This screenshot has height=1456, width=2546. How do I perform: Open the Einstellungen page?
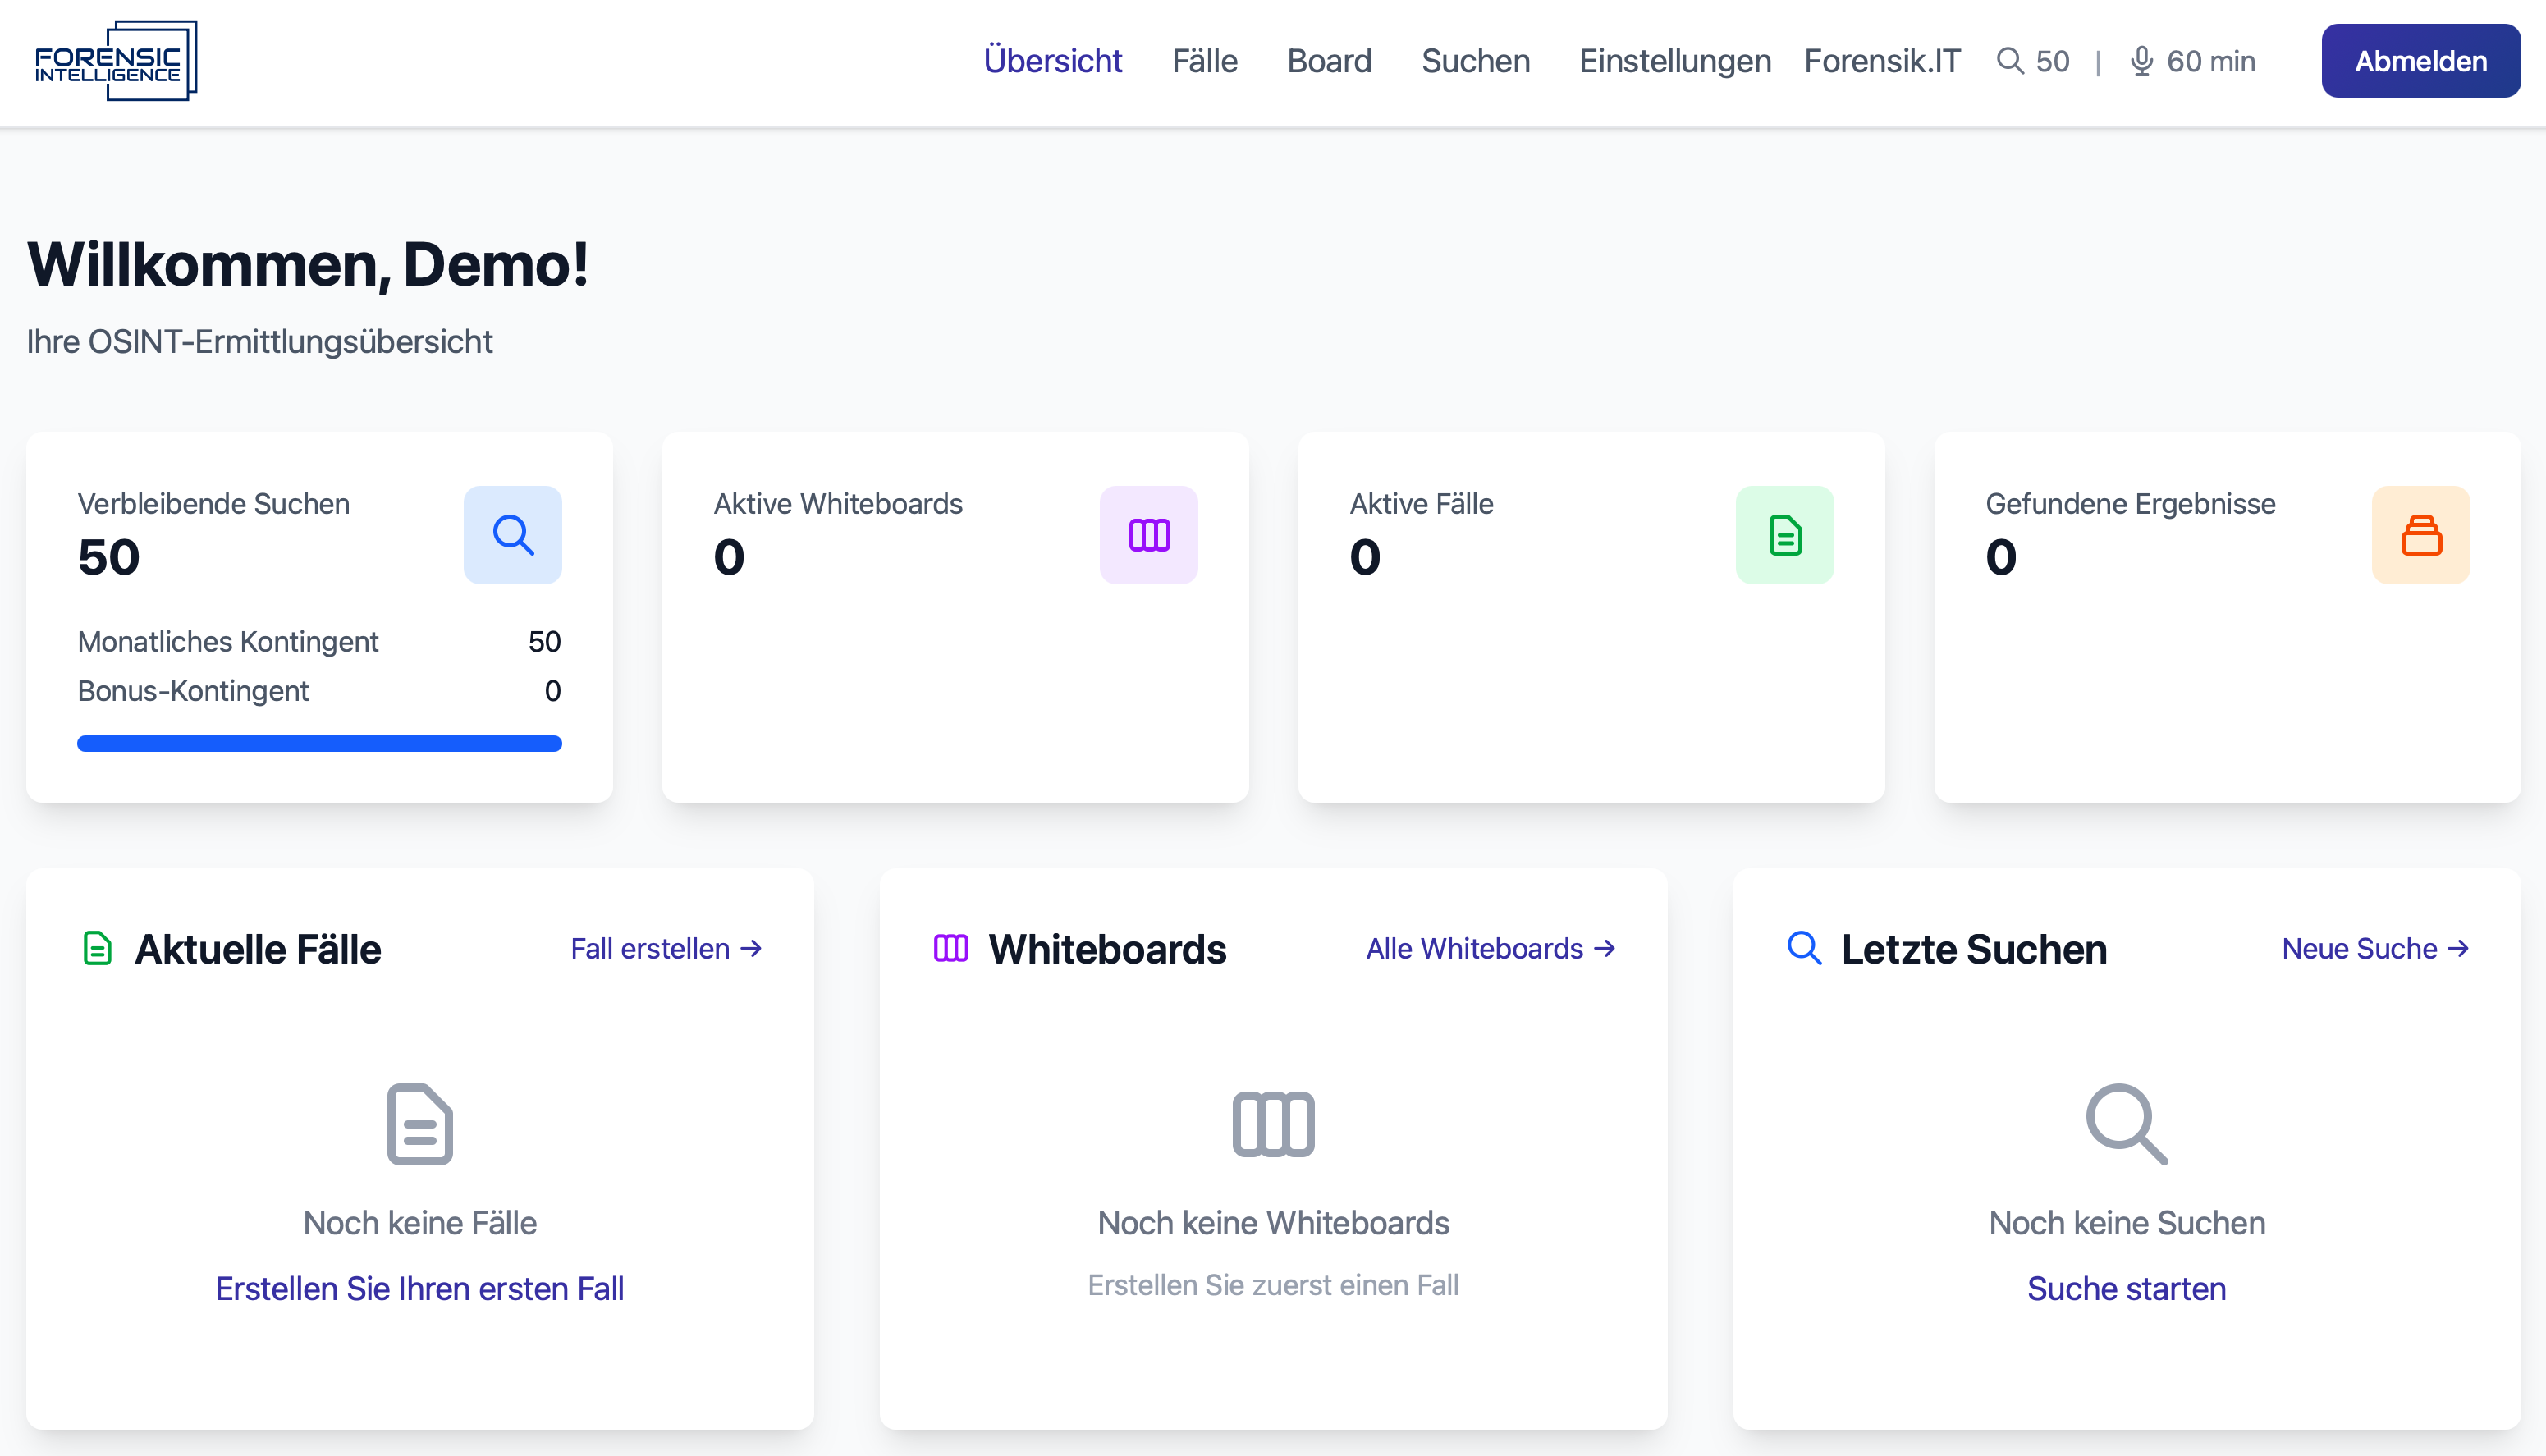[1674, 61]
